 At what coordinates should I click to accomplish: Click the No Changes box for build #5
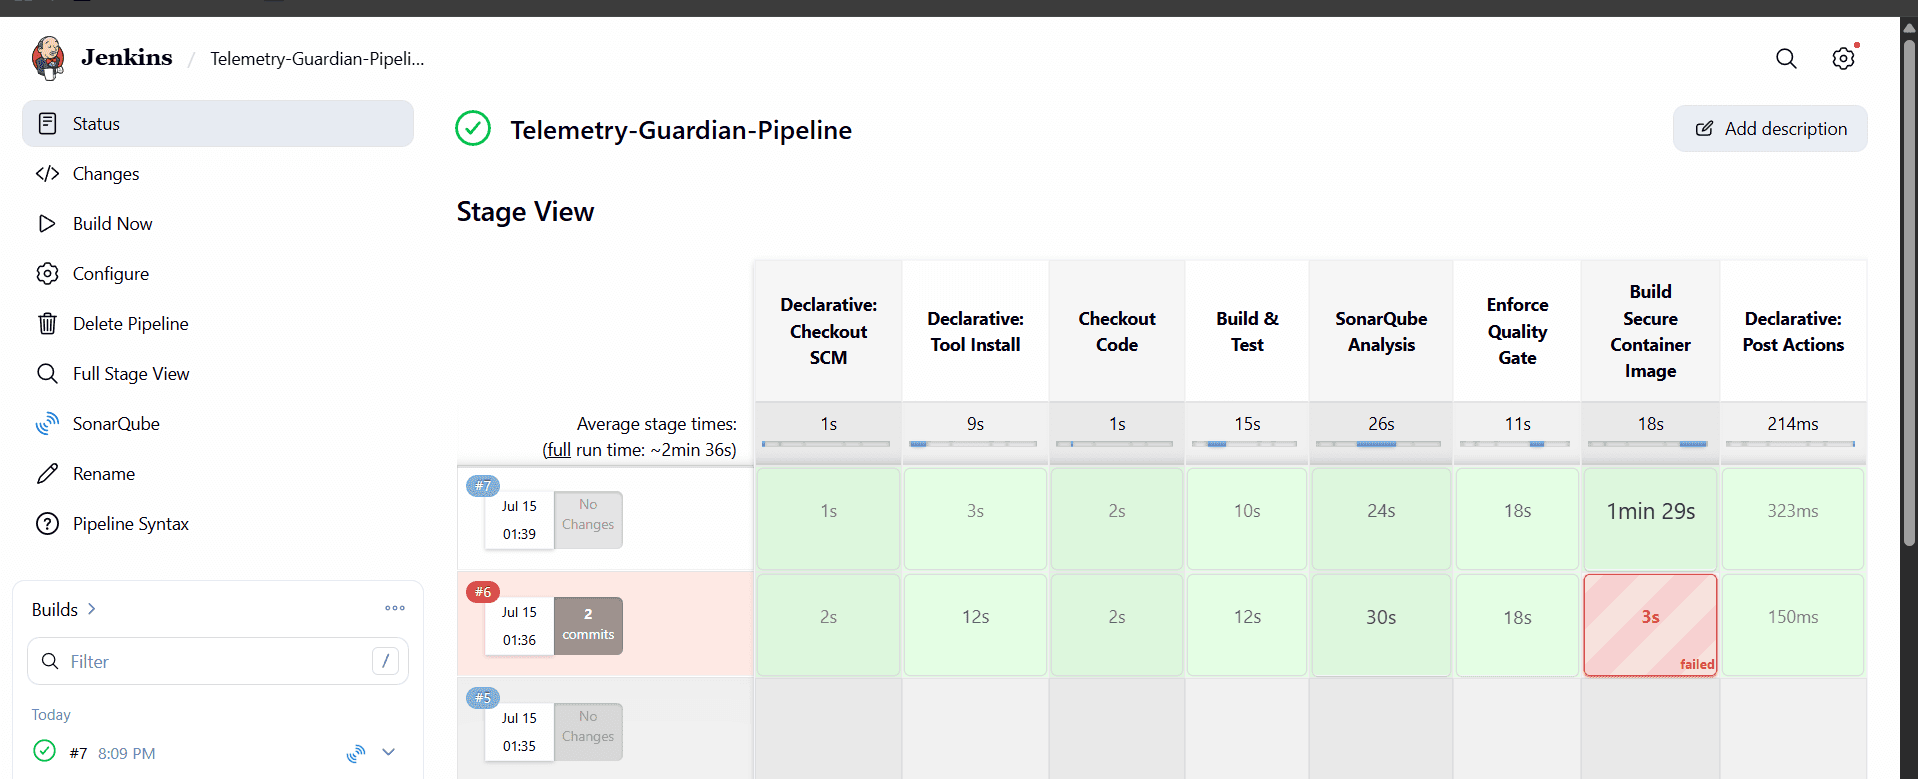[588, 731]
